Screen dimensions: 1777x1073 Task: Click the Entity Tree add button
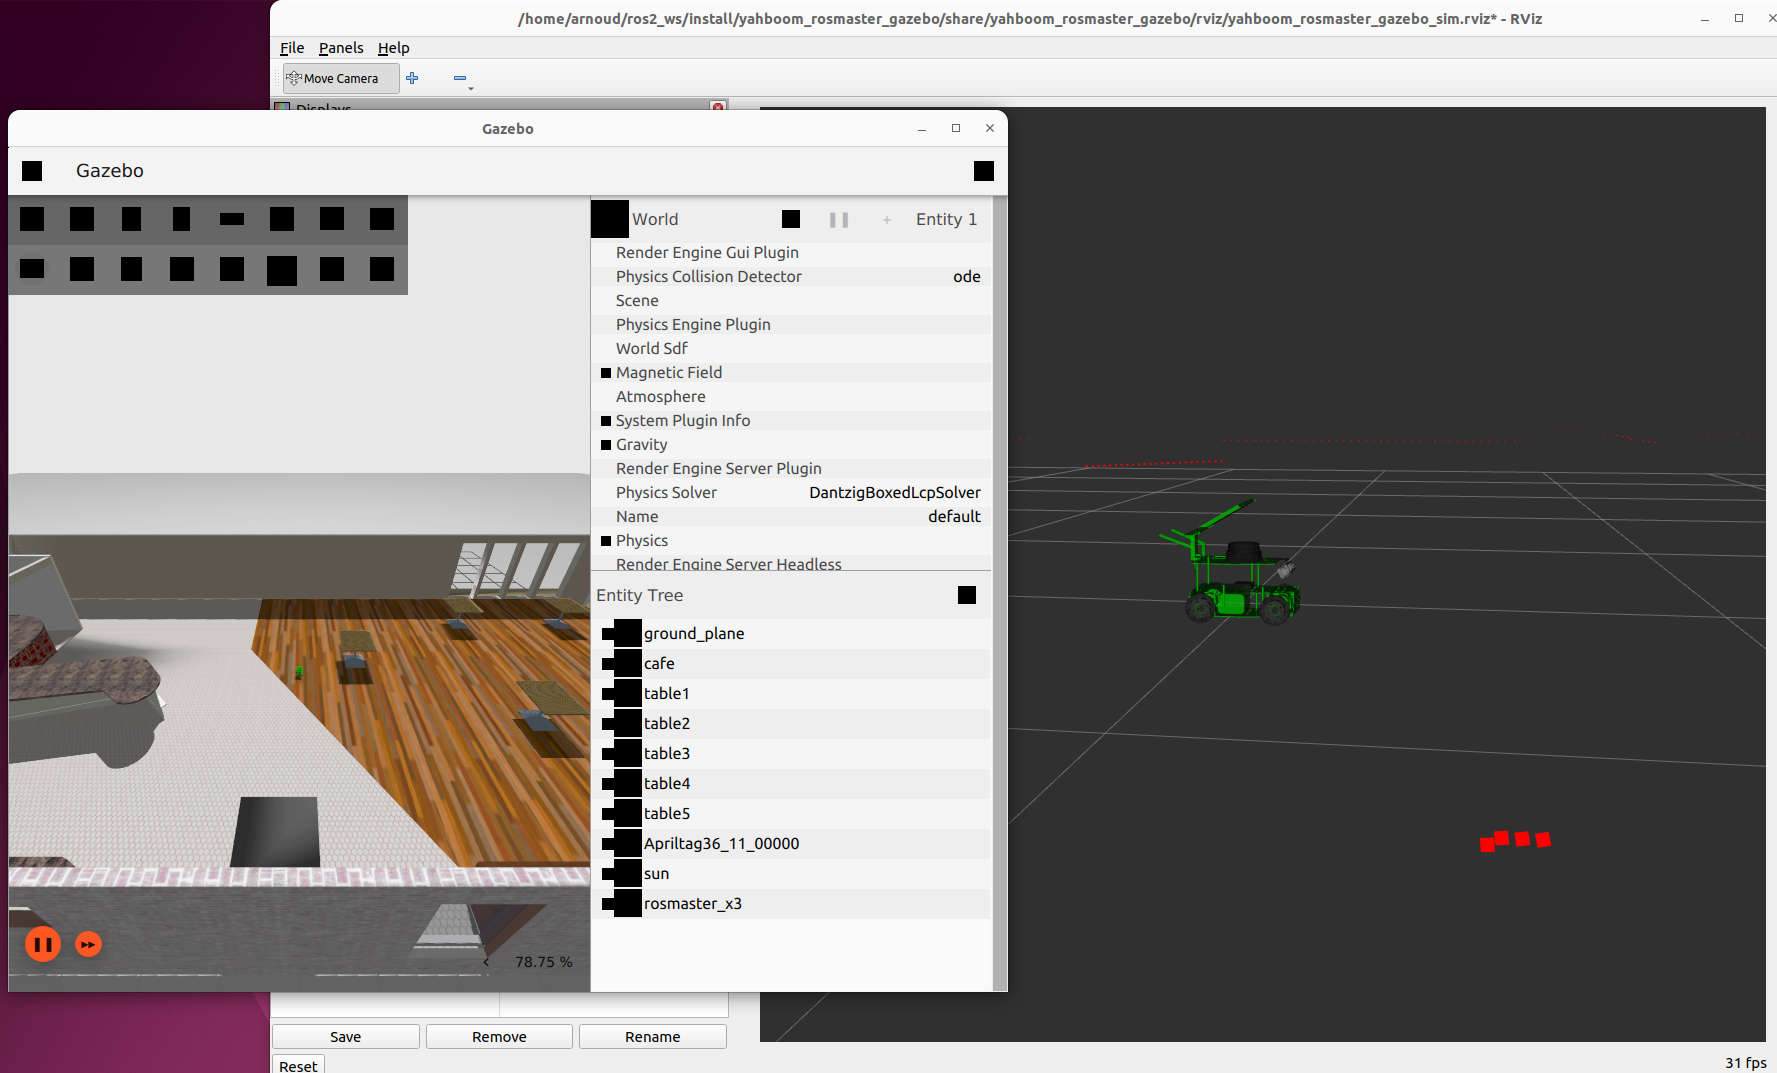[966, 595]
